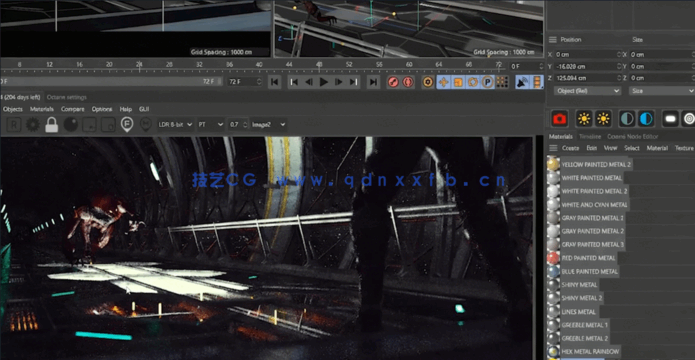Click the Materials panel hamburger icon
The height and width of the screenshot is (360, 695).
click(553, 148)
